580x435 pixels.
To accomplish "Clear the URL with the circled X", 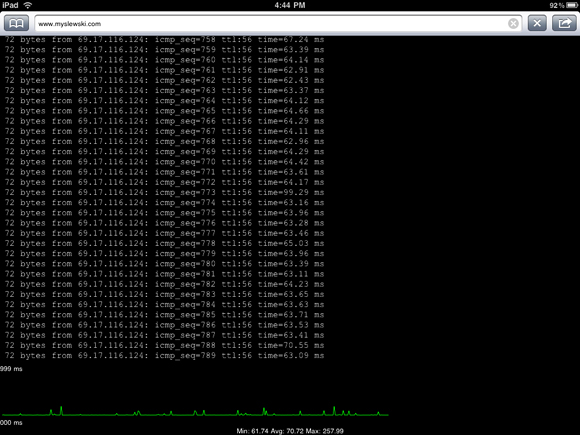I will pos(513,24).
